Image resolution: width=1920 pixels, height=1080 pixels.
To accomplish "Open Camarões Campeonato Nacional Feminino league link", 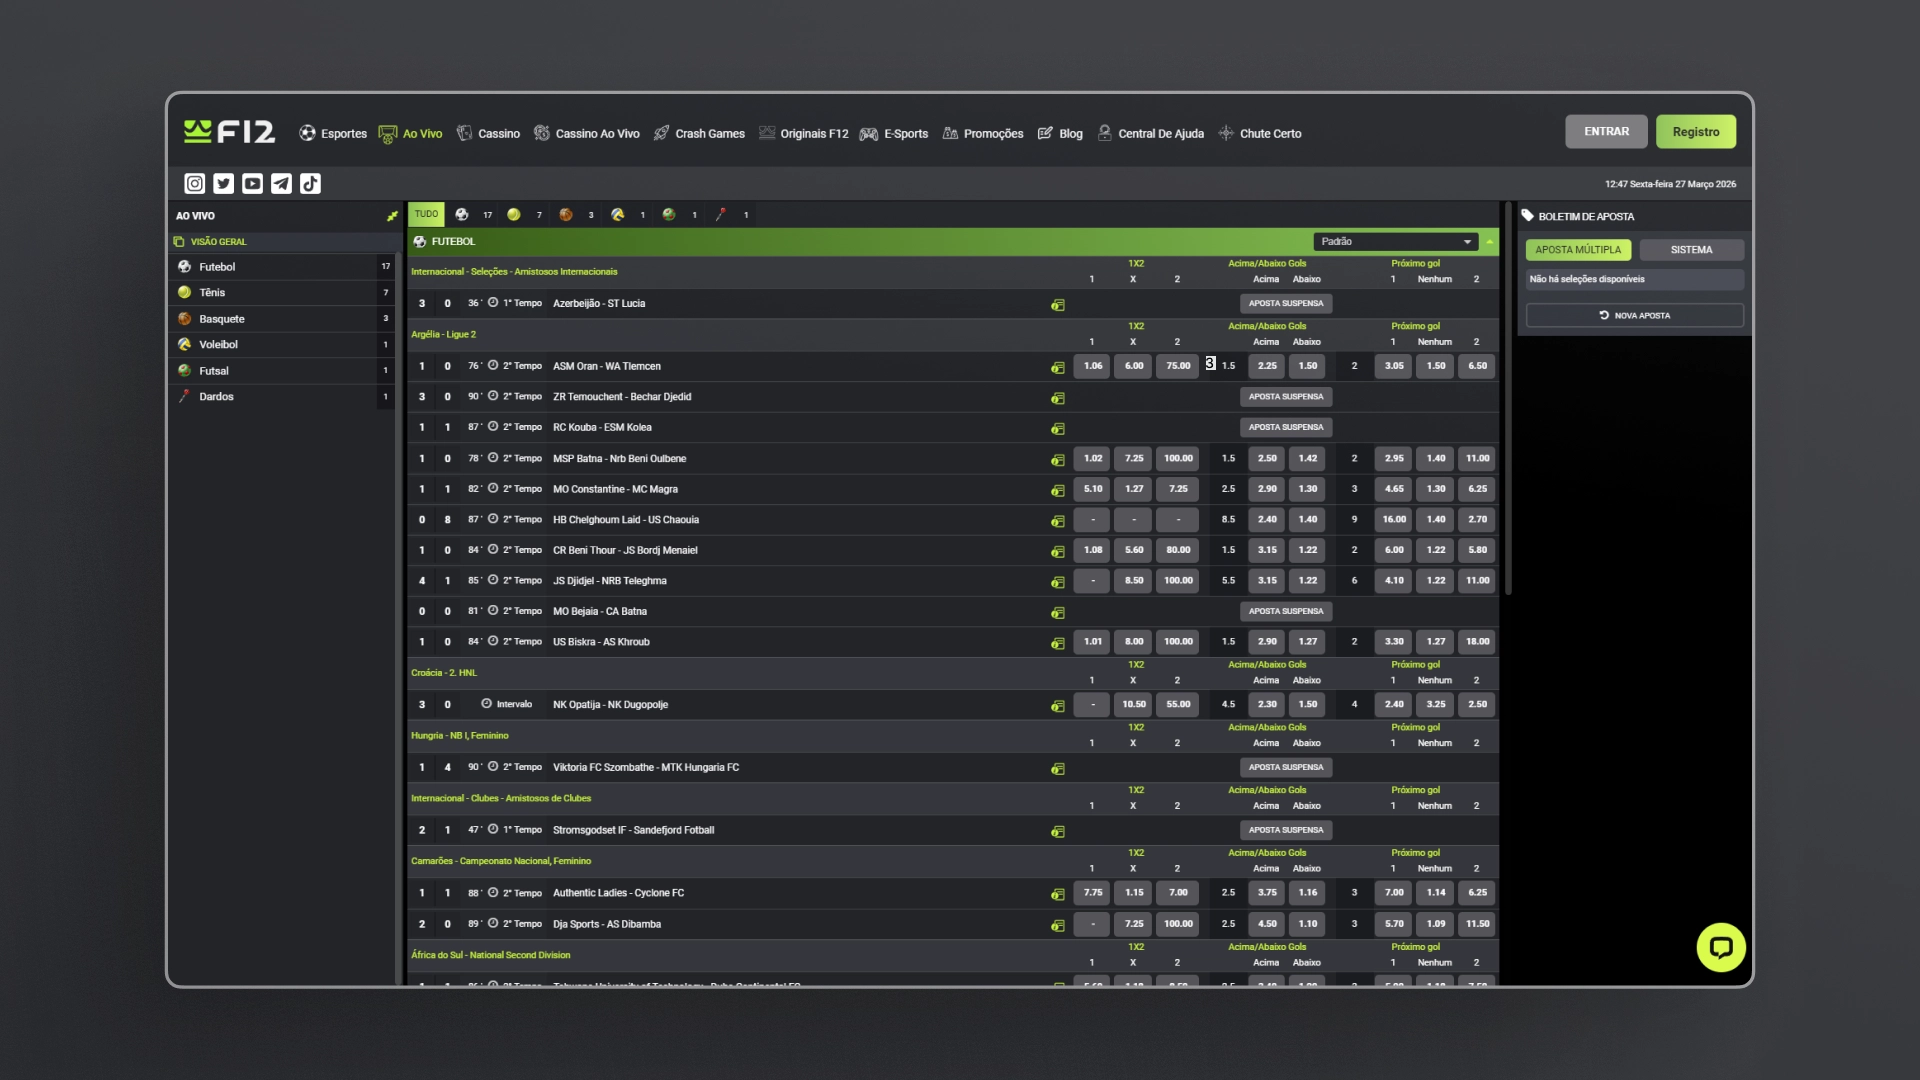I will (x=501, y=861).
